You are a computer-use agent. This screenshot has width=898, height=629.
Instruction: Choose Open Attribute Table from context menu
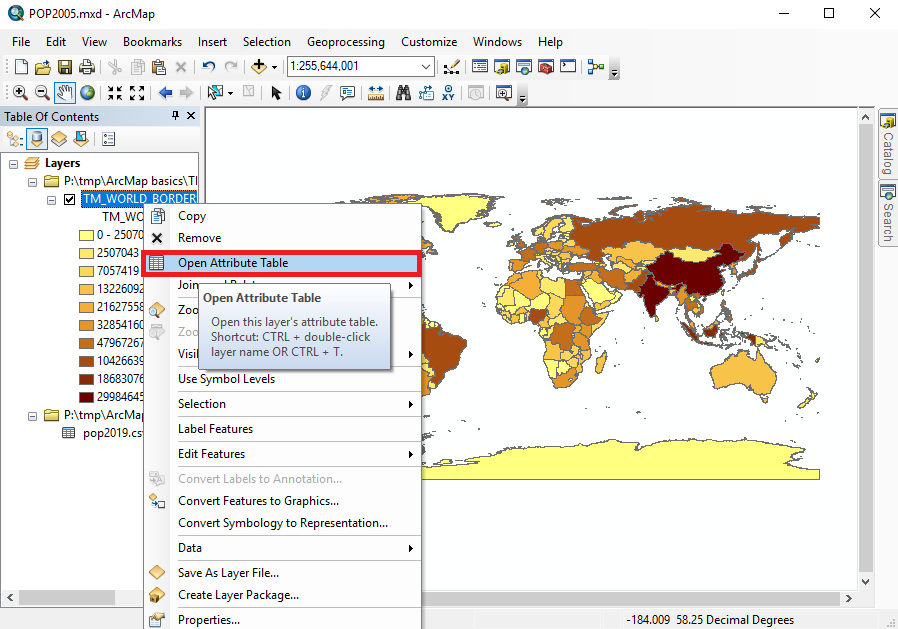233,263
